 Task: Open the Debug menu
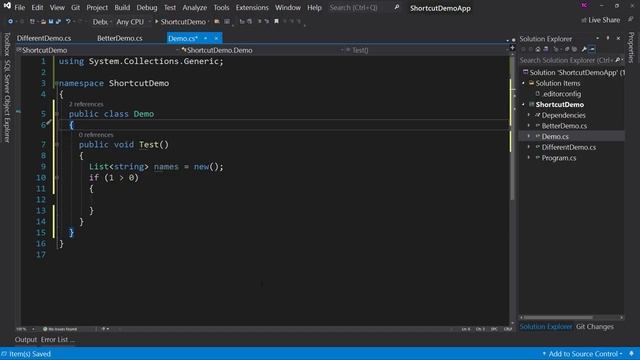coord(147,8)
